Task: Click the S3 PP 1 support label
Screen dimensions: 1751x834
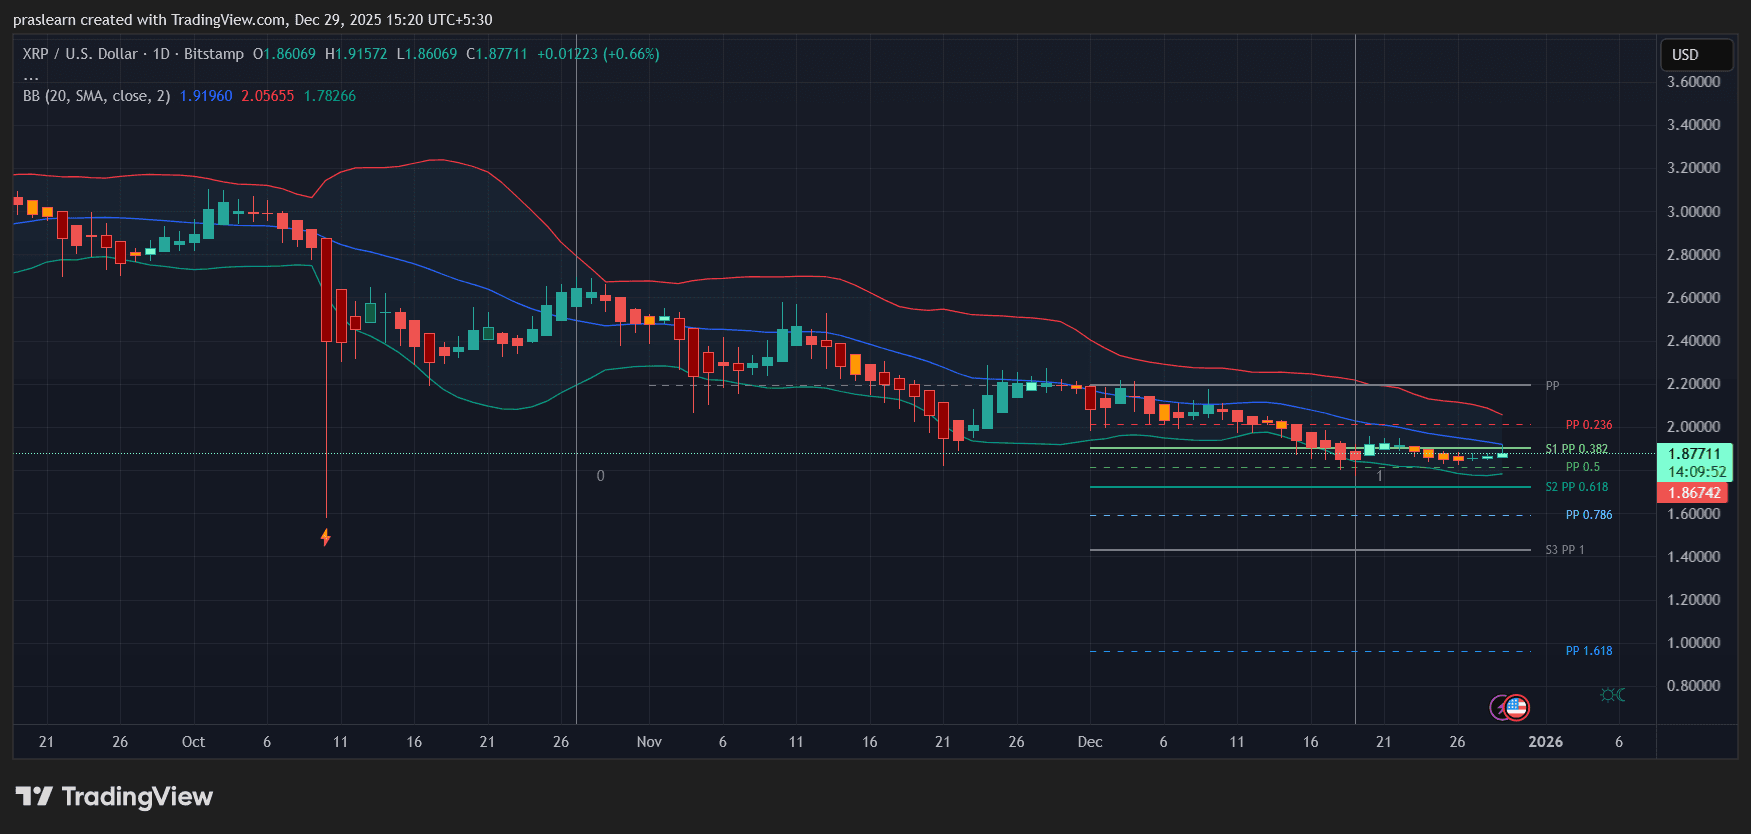Action: [x=1564, y=550]
